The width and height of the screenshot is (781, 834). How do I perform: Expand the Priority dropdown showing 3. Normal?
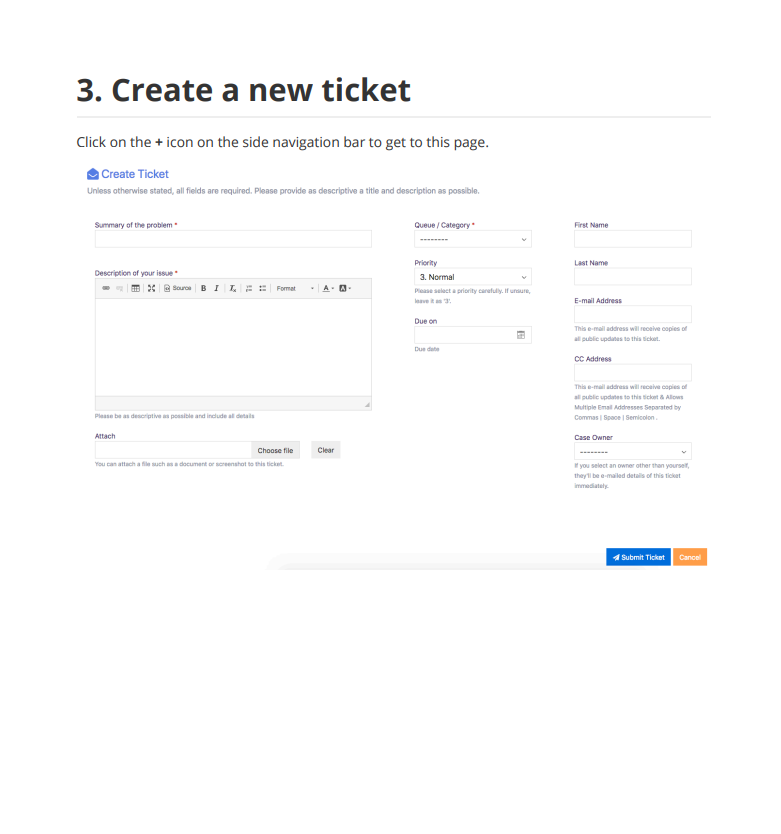point(473,277)
